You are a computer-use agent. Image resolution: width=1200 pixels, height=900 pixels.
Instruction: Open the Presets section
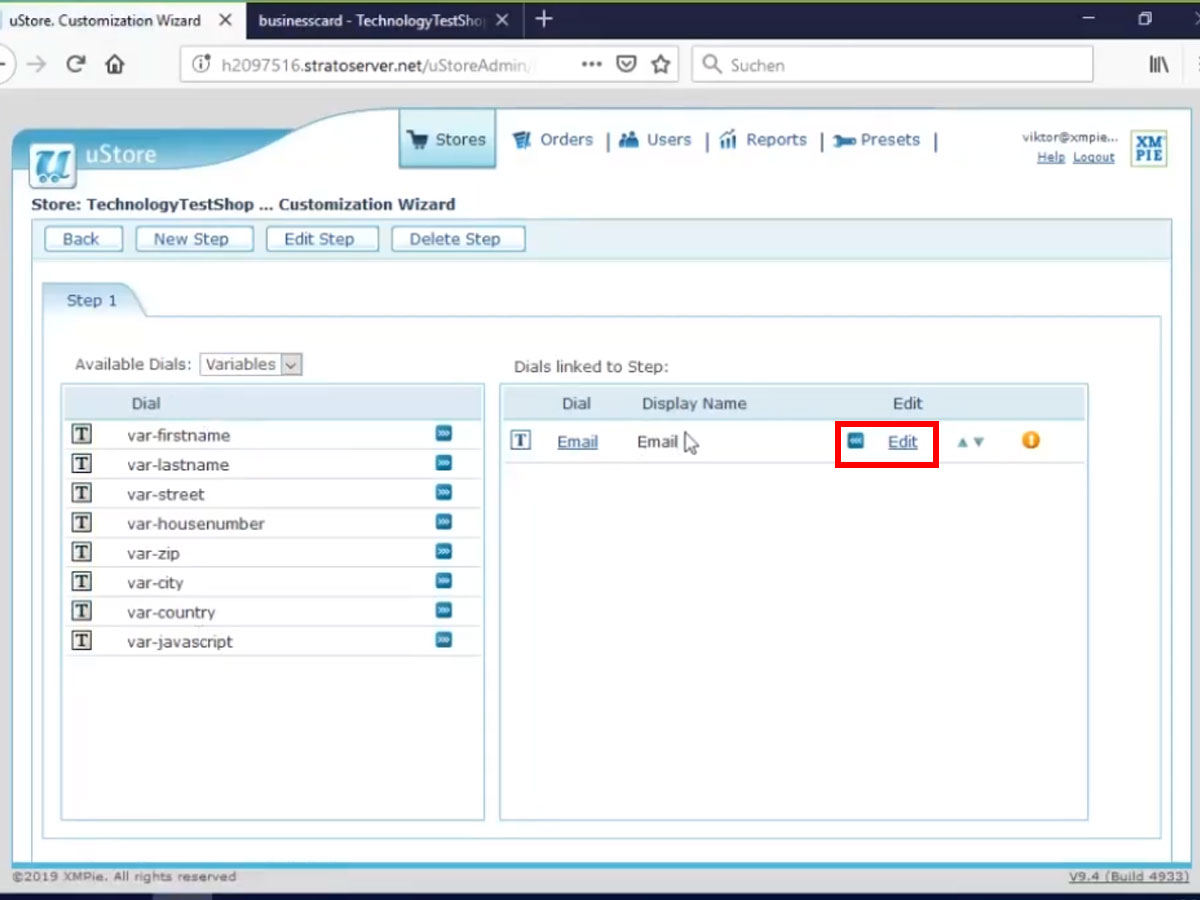[876, 140]
